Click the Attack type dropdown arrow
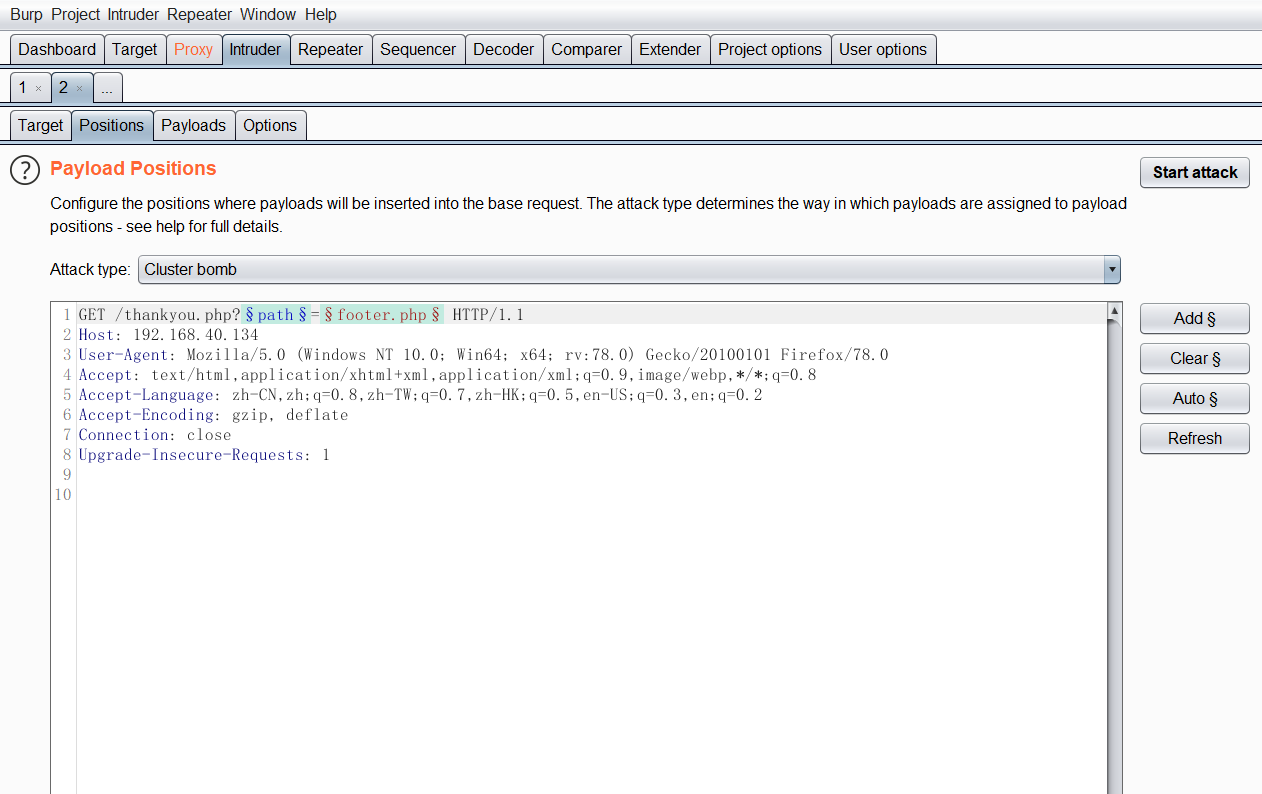The image size is (1262, 794). tap(1112, 270)
